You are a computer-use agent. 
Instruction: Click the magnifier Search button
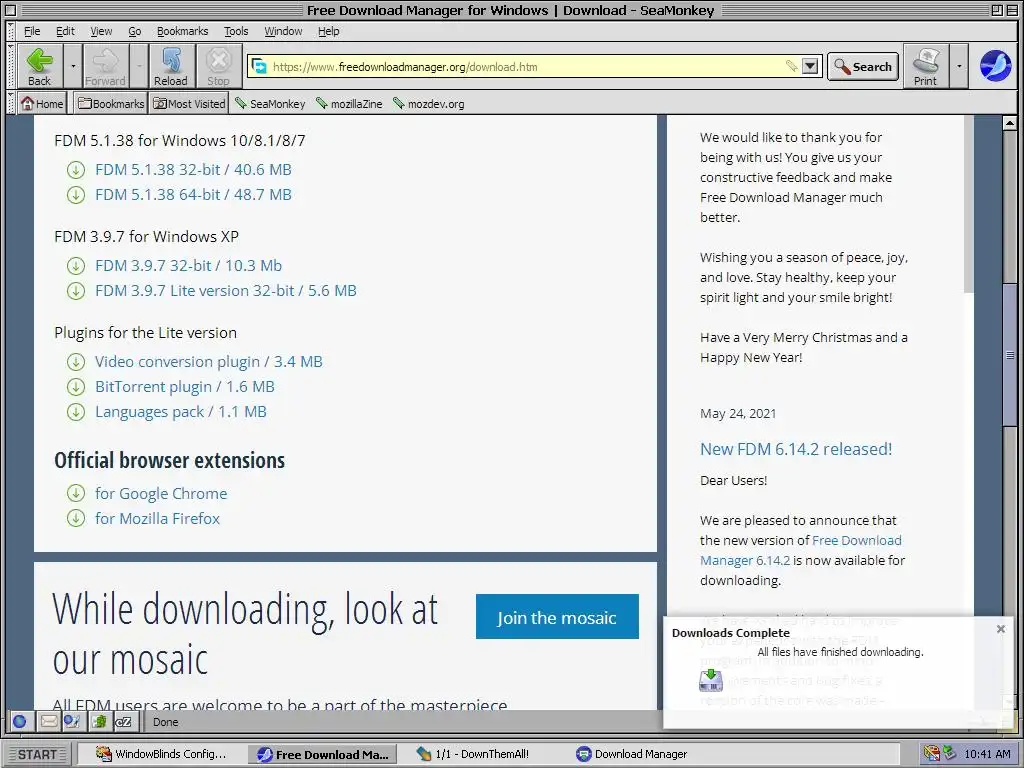tap(863, 67)
